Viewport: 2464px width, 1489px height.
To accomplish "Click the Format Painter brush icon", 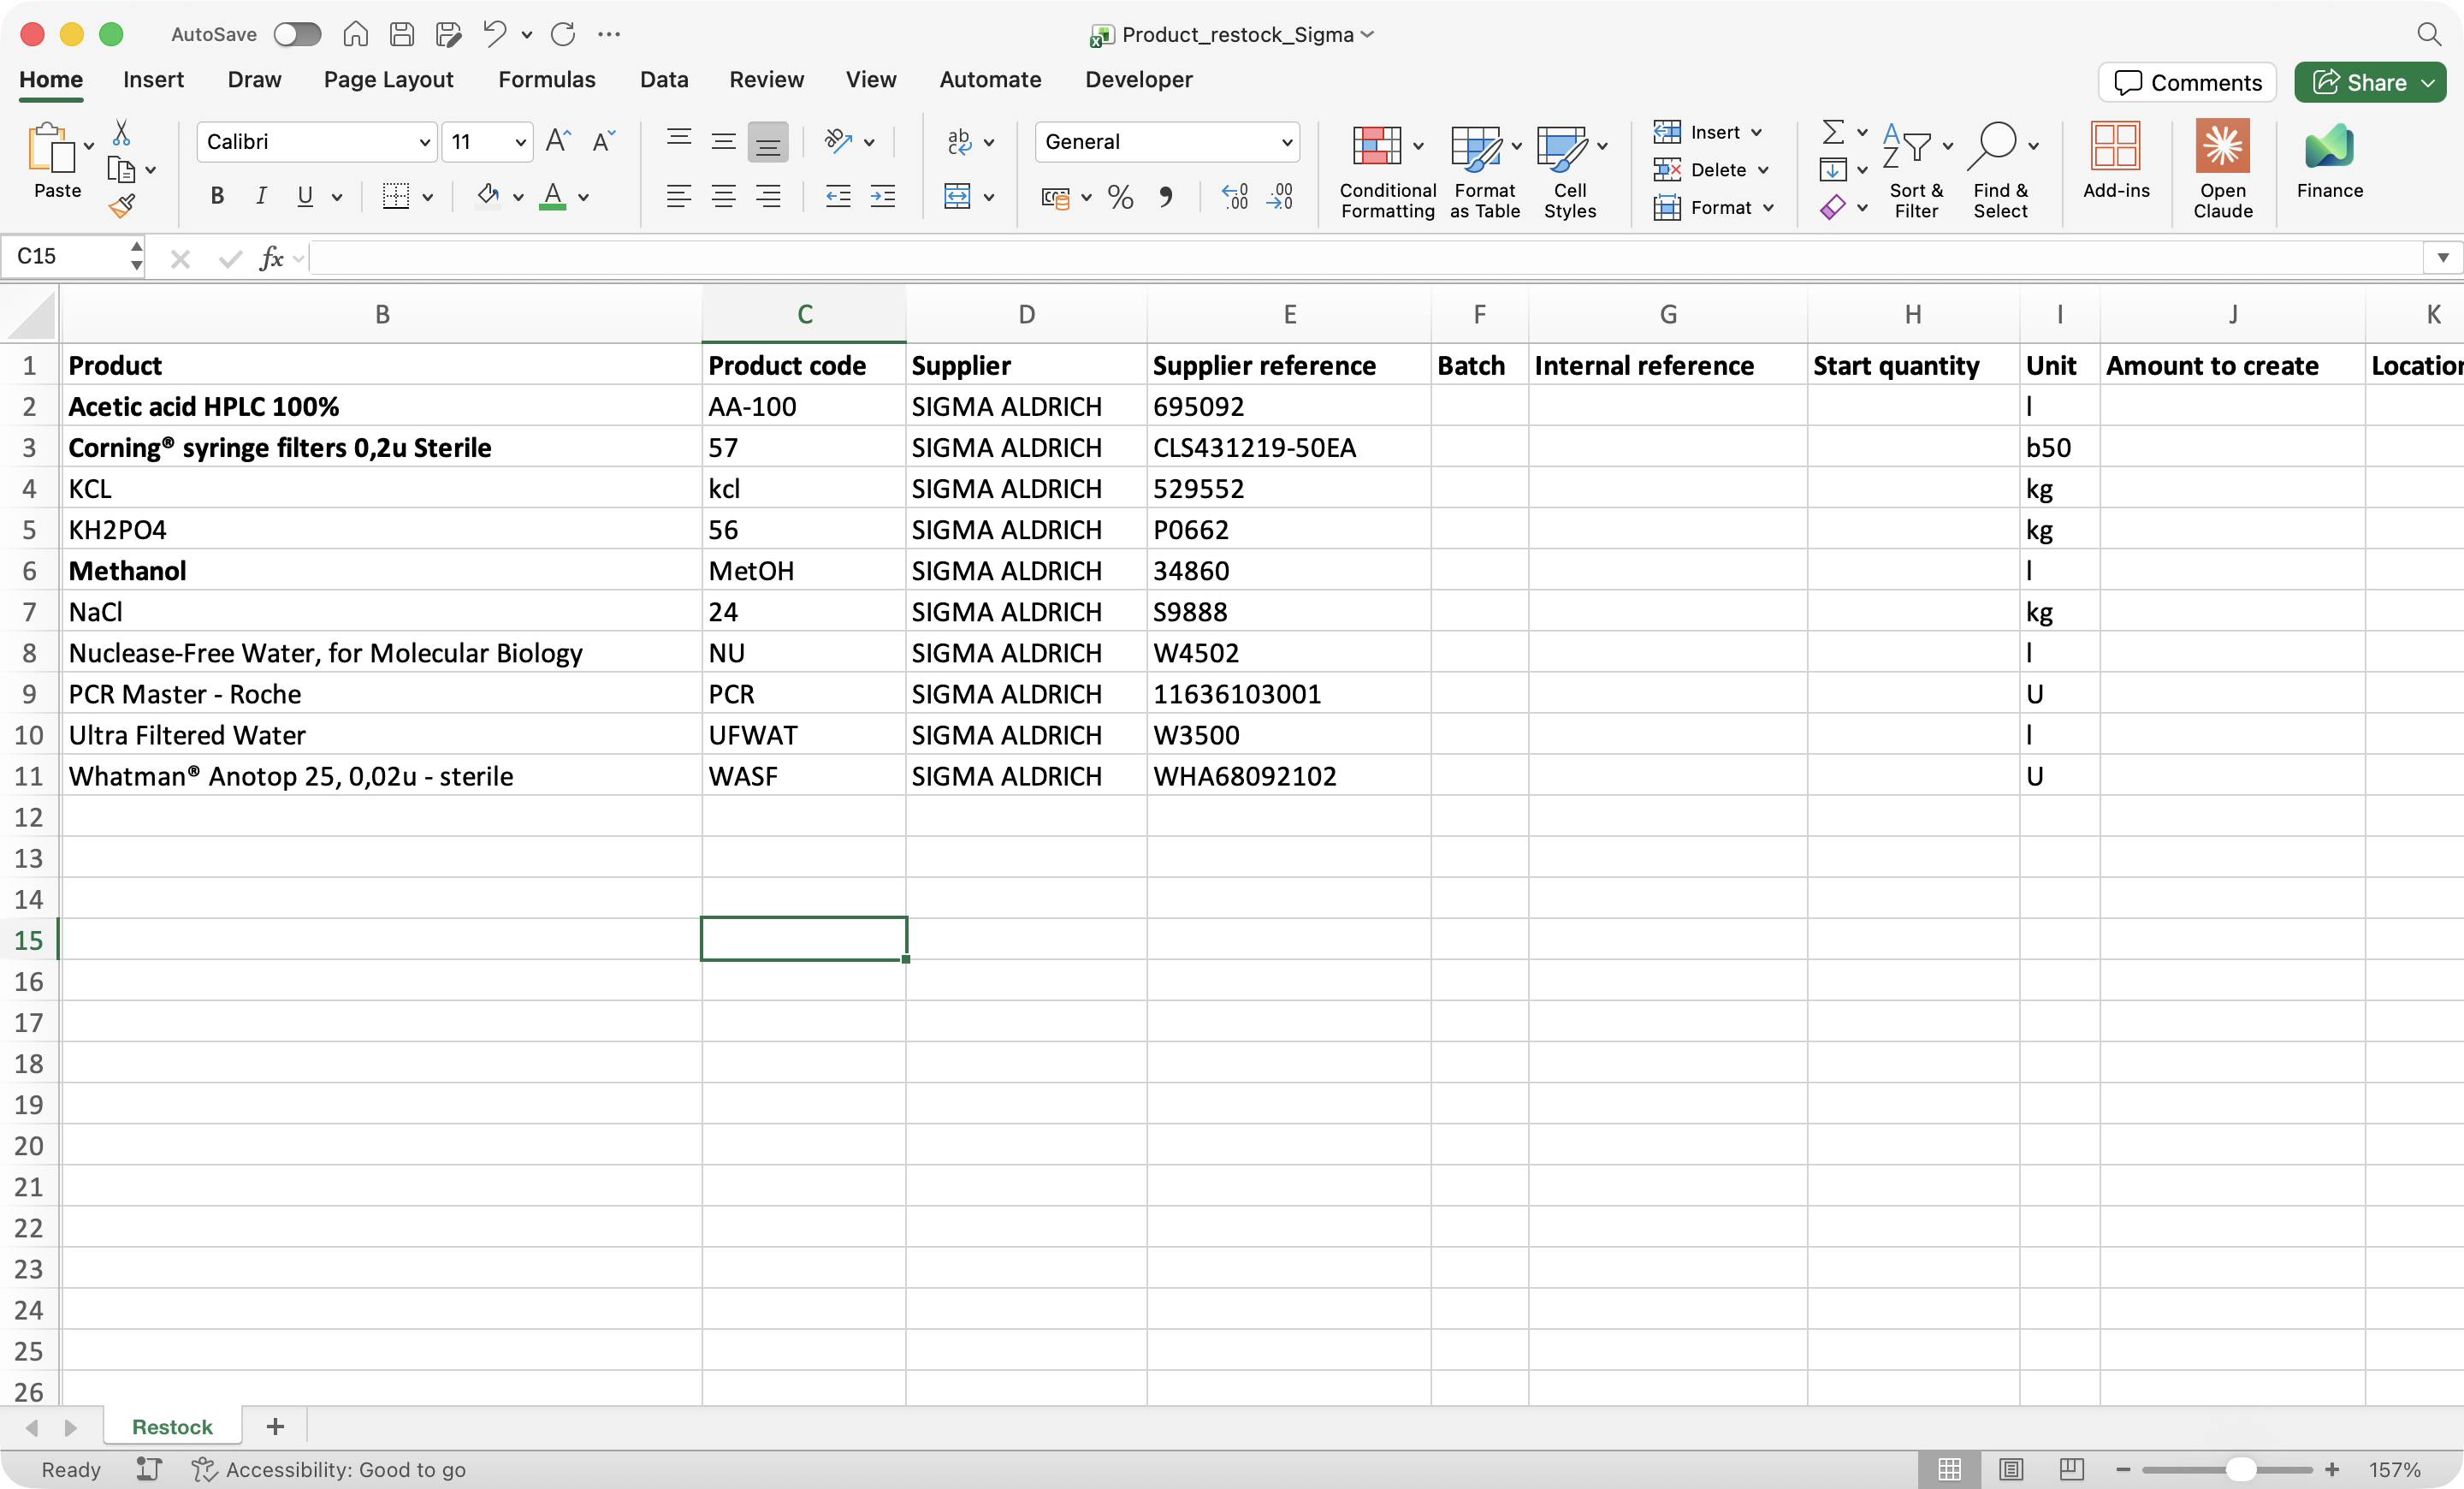I will [x=122, y=207].
